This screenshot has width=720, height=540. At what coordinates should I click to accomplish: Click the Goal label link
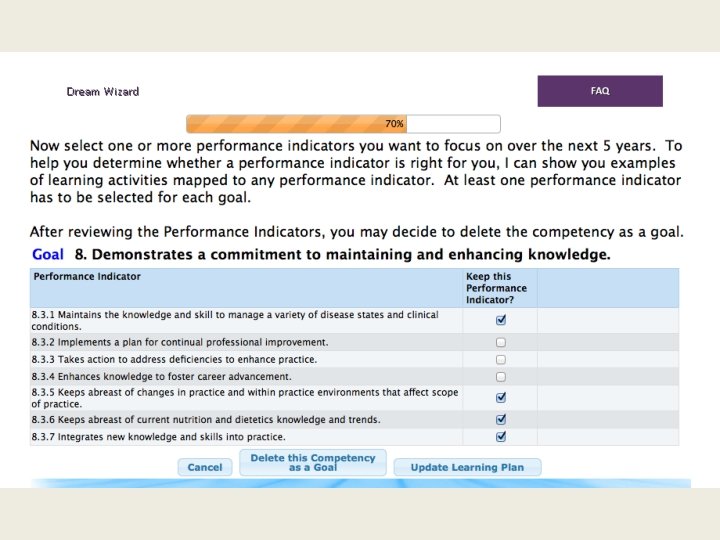tap(48, 254)
